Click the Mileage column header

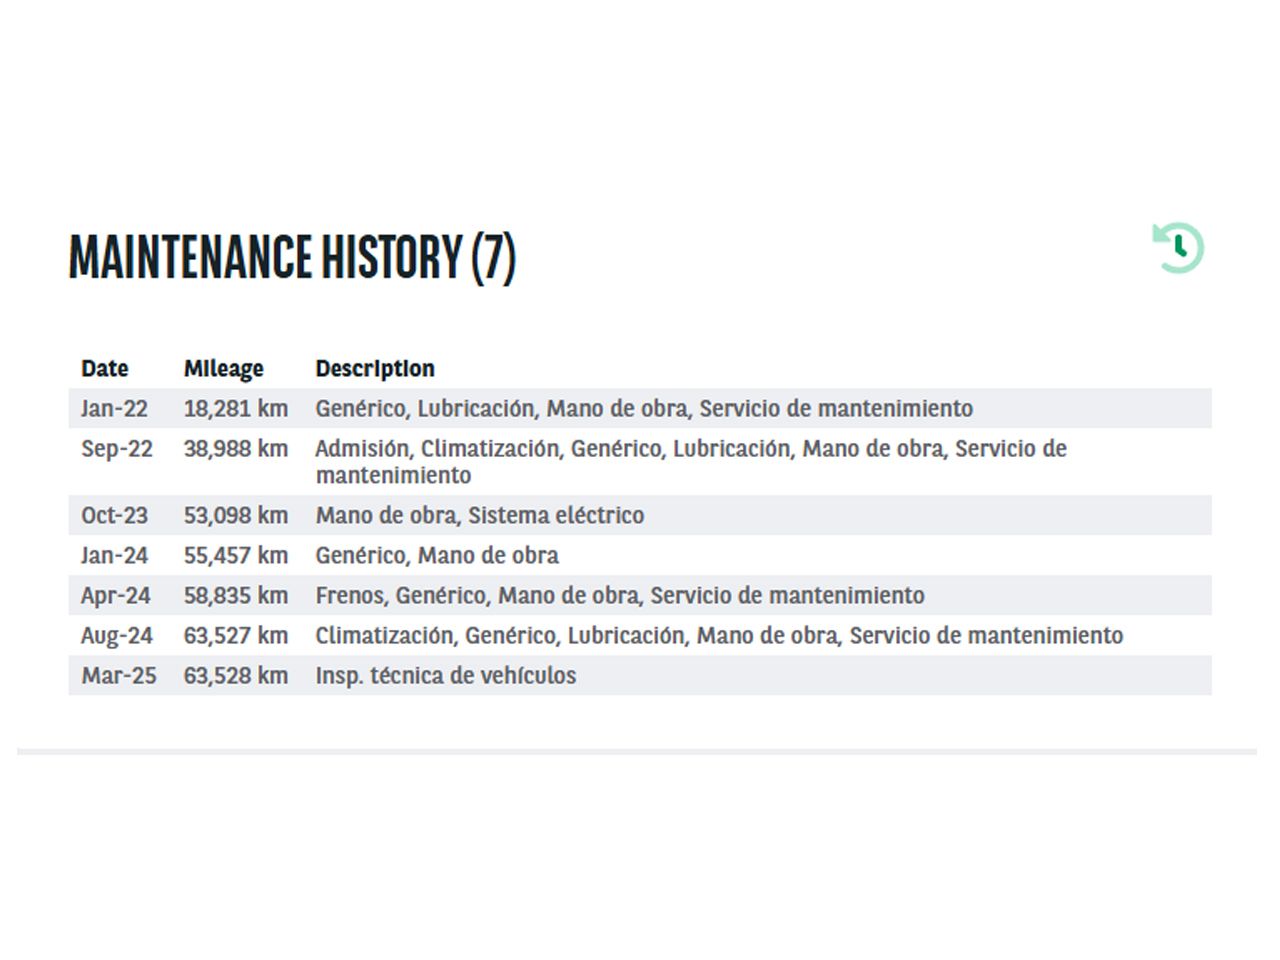pos(224,369)
